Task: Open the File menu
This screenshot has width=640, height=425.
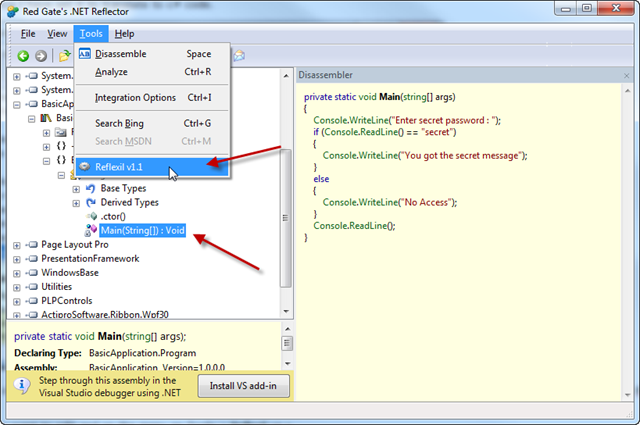Action: tap(28, 33)
